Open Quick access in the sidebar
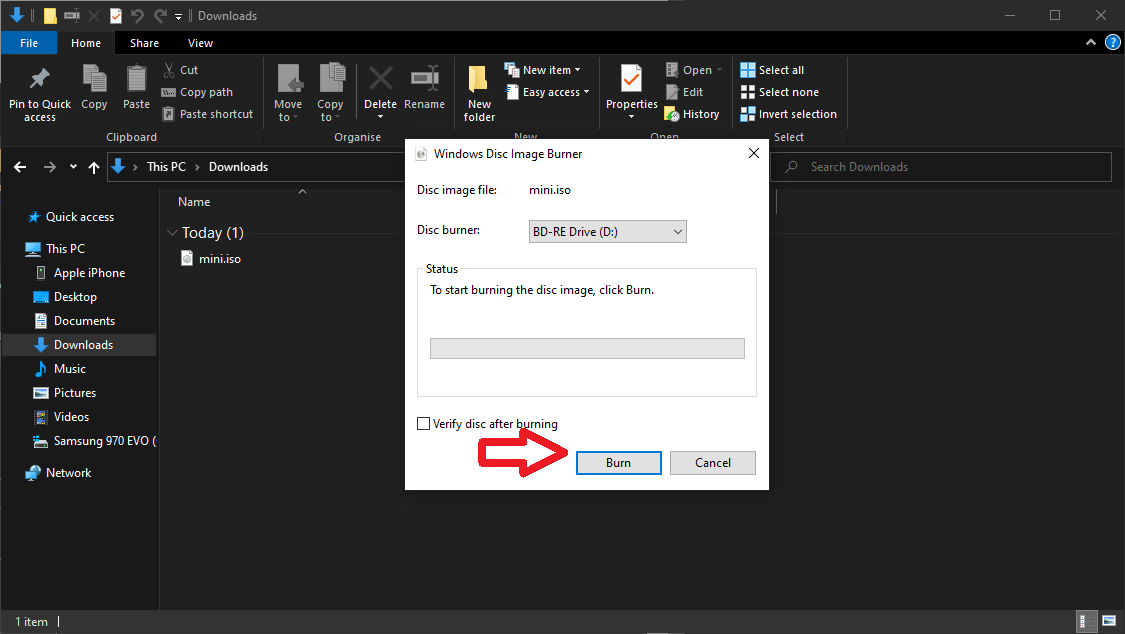This screenshot has height=634, width=1125. point(70,217)
